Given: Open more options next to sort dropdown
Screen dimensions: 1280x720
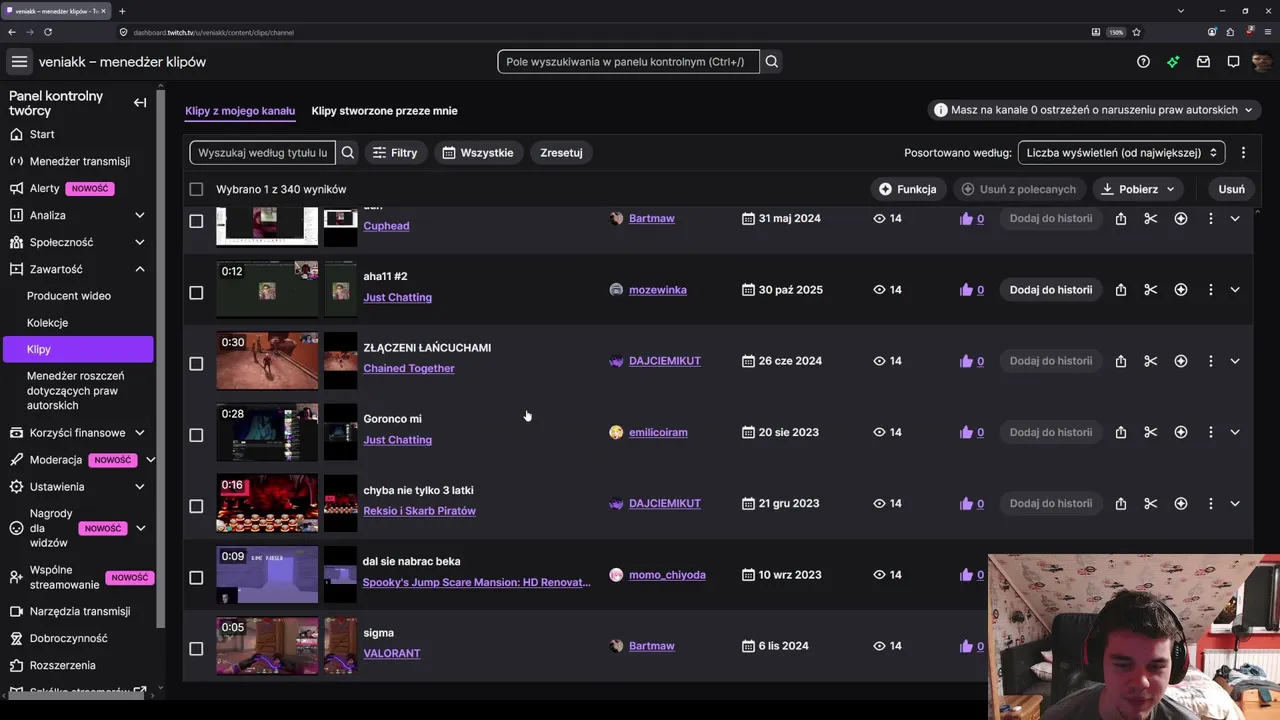Looking at the screenshot, I should pyautogui.click(x=1243, y=153).
